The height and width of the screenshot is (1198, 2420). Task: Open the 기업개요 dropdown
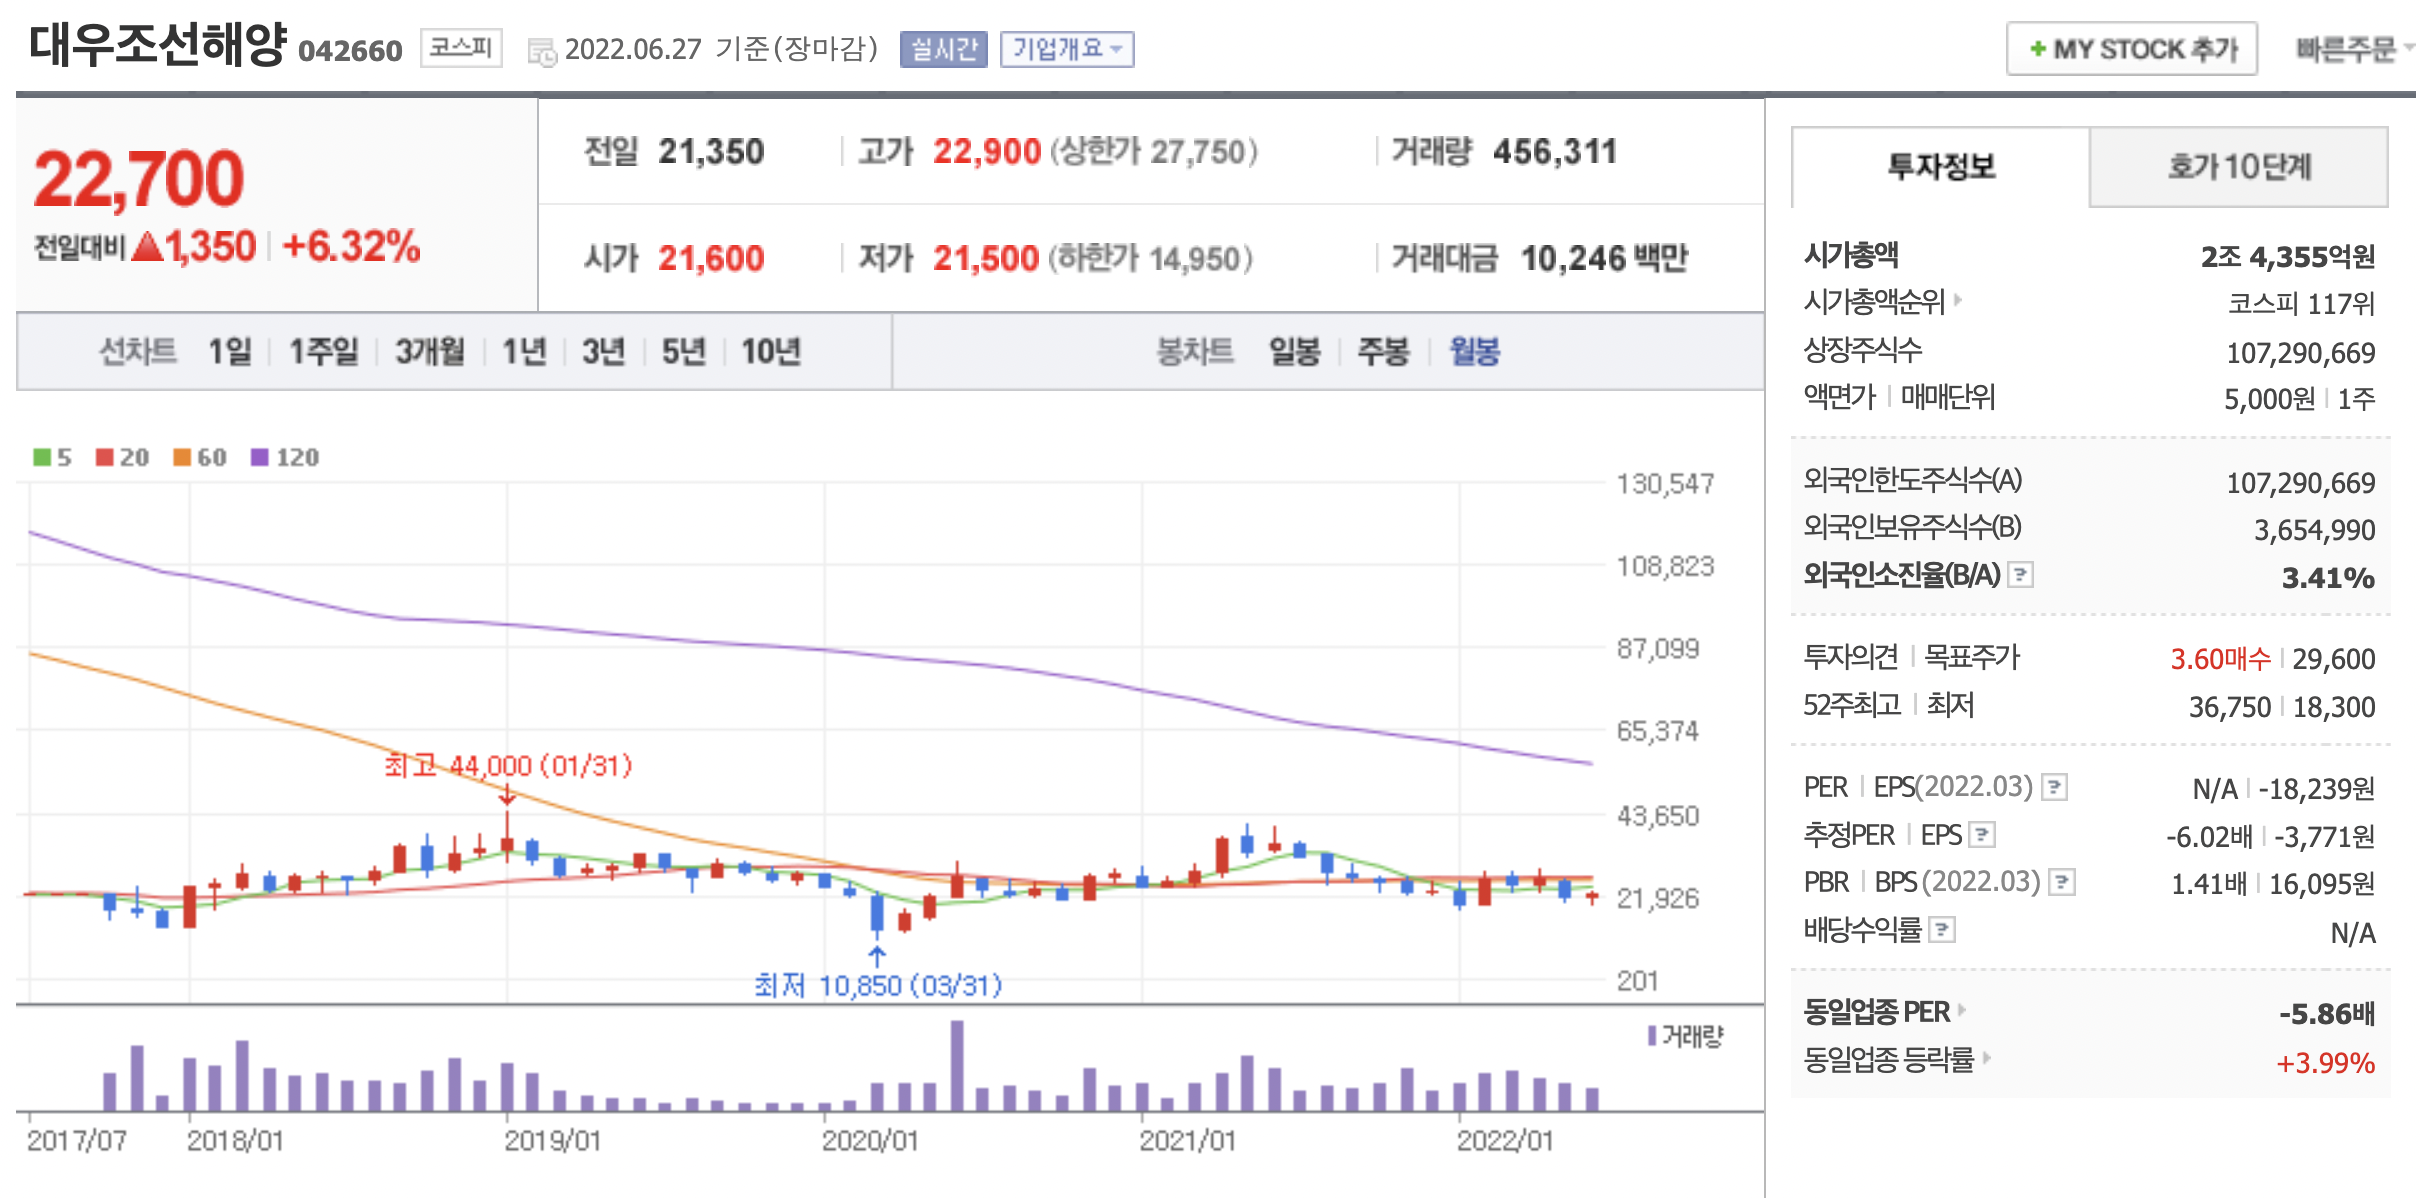point(1066,49)
